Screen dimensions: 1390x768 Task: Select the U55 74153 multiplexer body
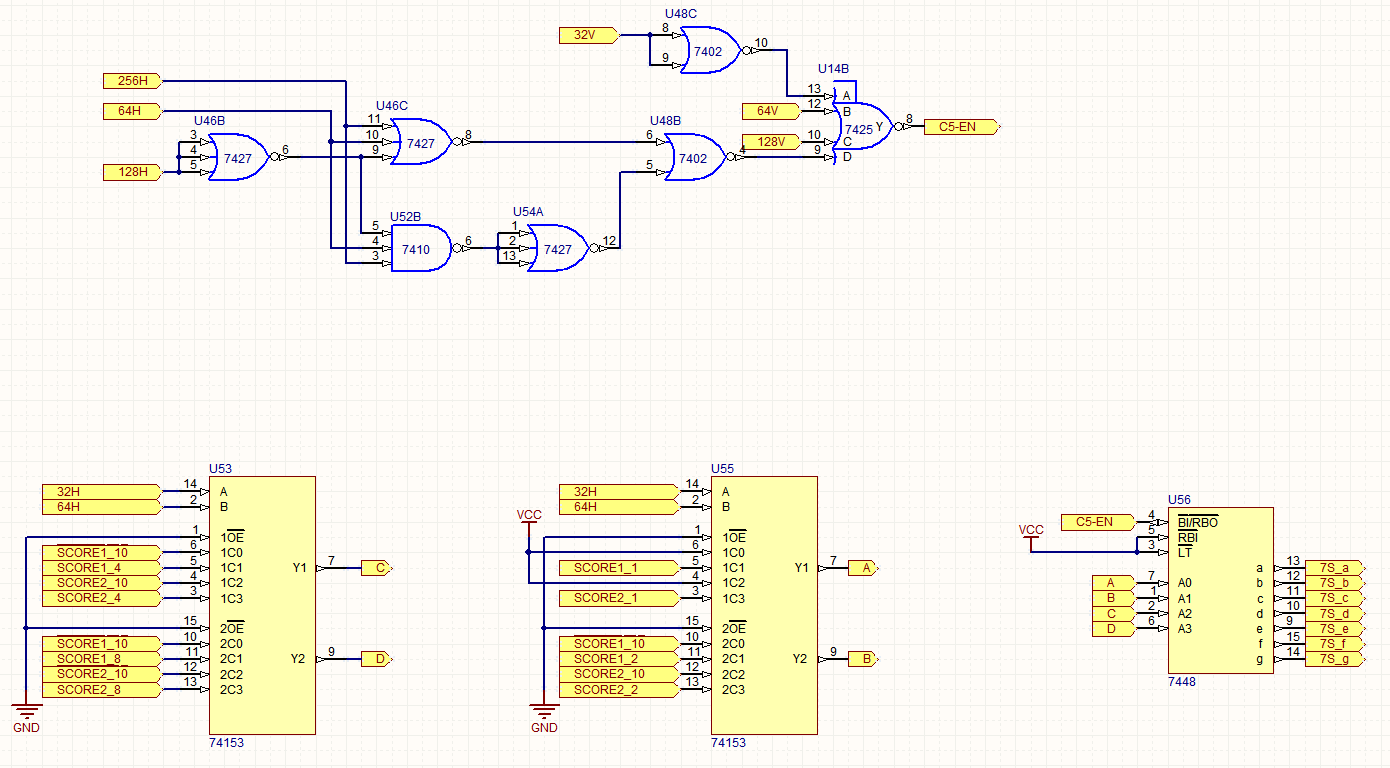point(764,606)
